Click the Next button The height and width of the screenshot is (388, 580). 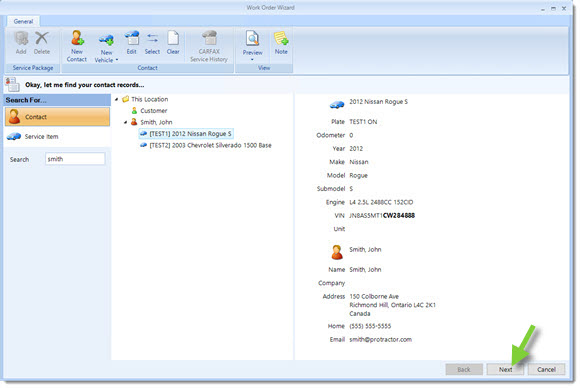(505, 370)
